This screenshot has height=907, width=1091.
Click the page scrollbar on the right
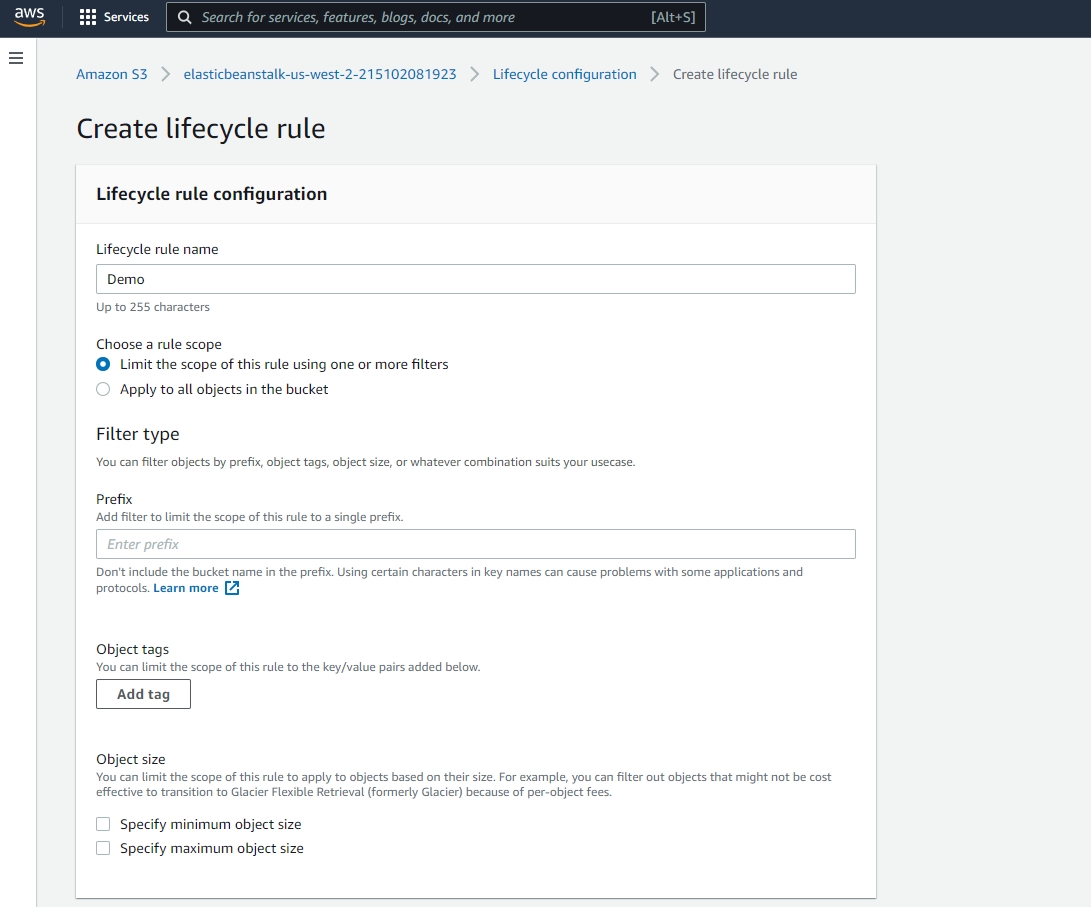click(1085, 450)
